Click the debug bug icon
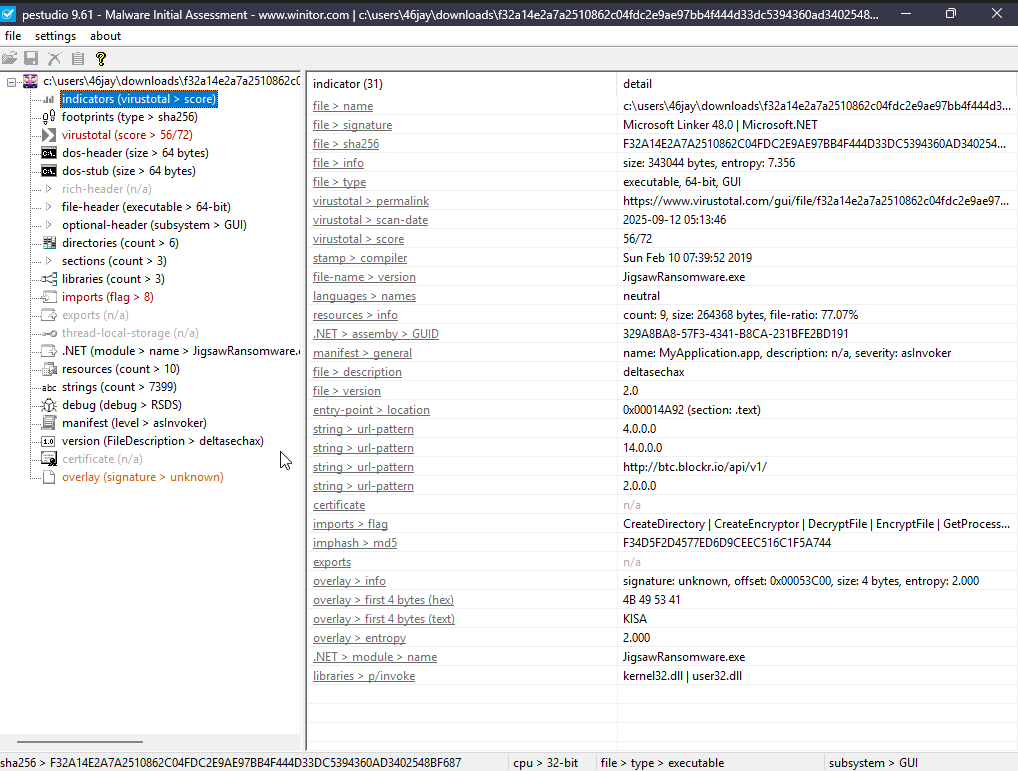The height and width of the screenshot is (771, 1018). tap(49, 405)
